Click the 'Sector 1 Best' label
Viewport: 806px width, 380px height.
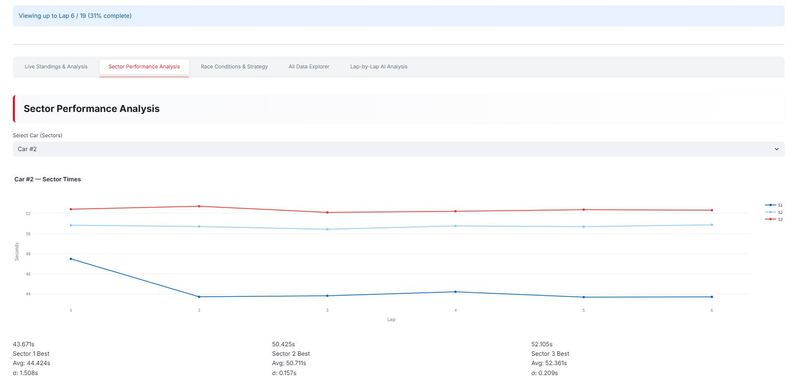tap(31, 354)
